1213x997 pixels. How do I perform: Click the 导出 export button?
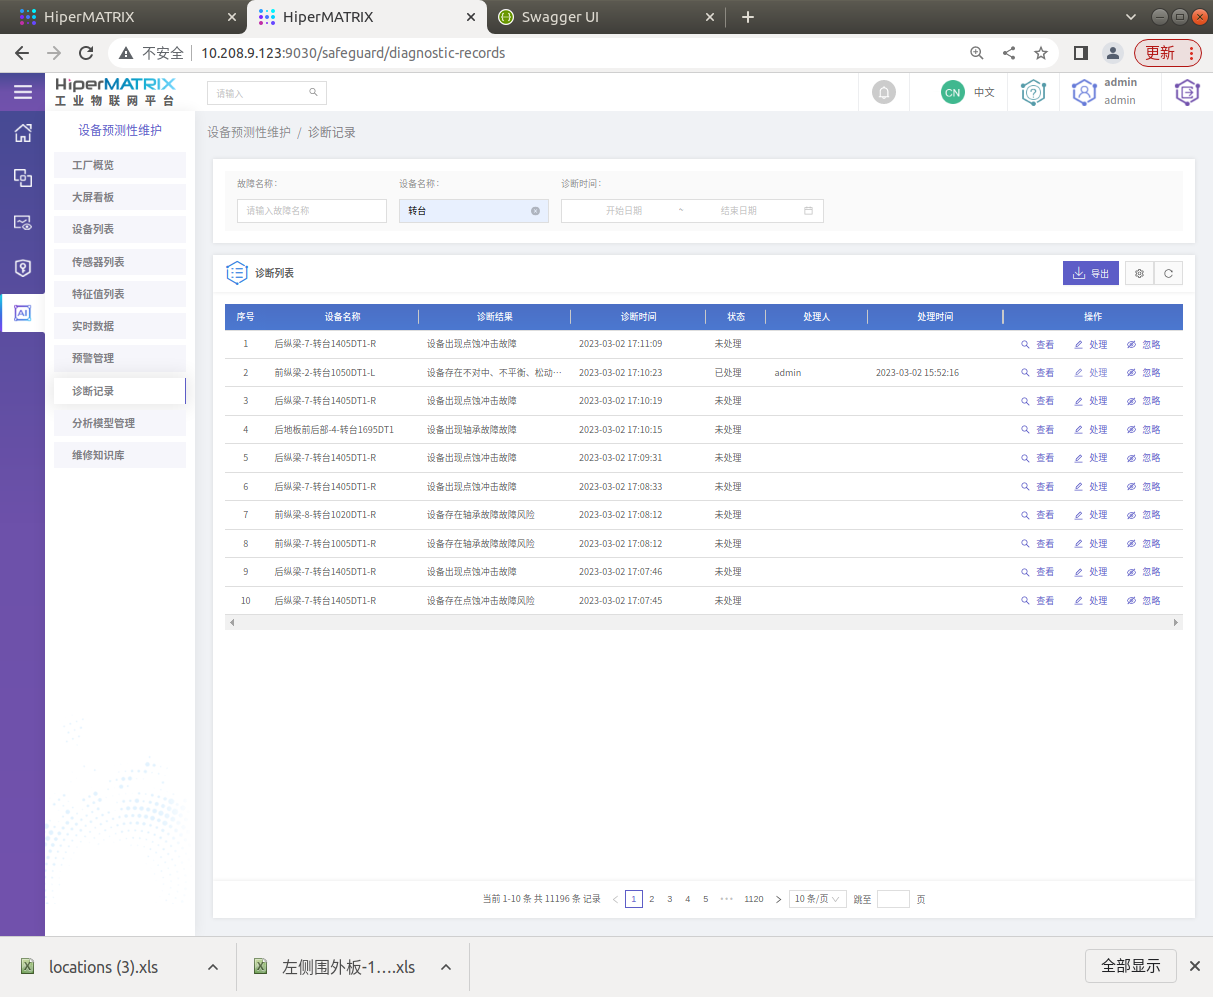click(1091, 273)
